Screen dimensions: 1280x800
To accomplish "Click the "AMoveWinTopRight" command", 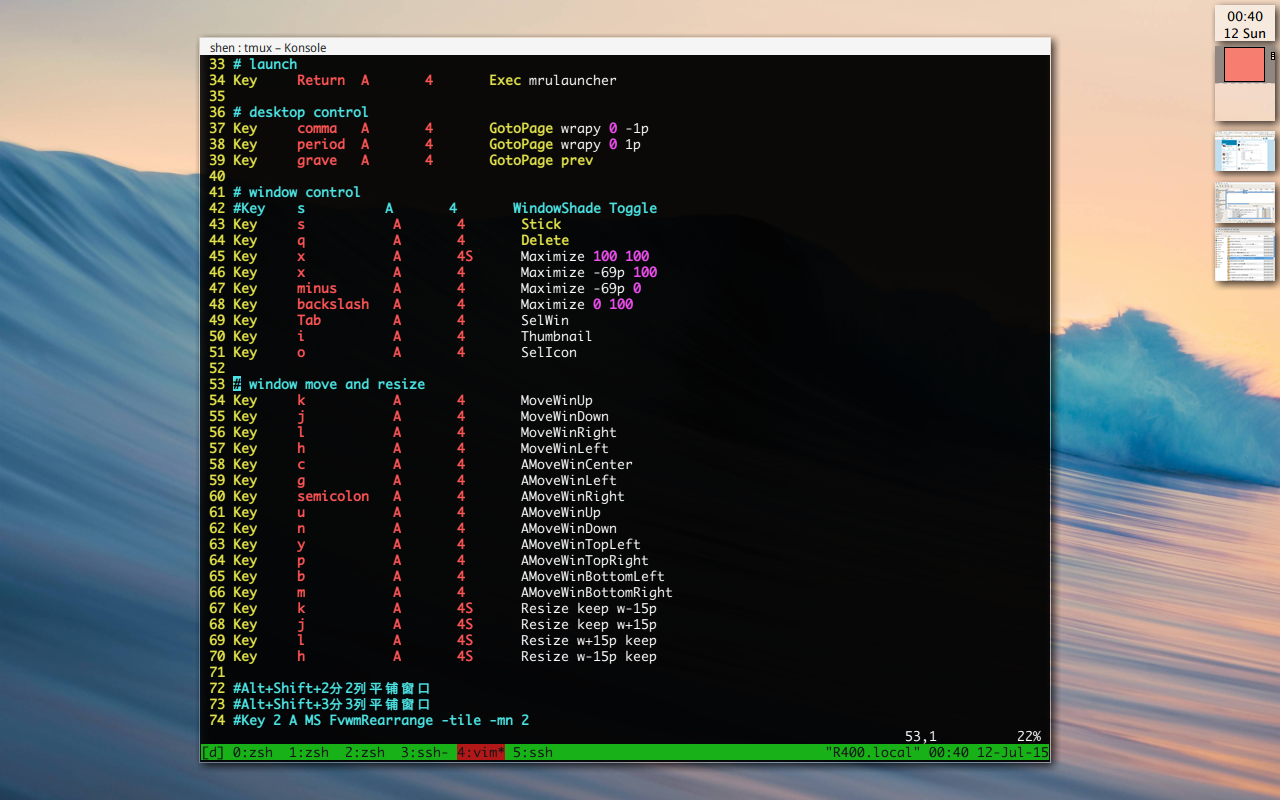I will (x=585, y=560).
